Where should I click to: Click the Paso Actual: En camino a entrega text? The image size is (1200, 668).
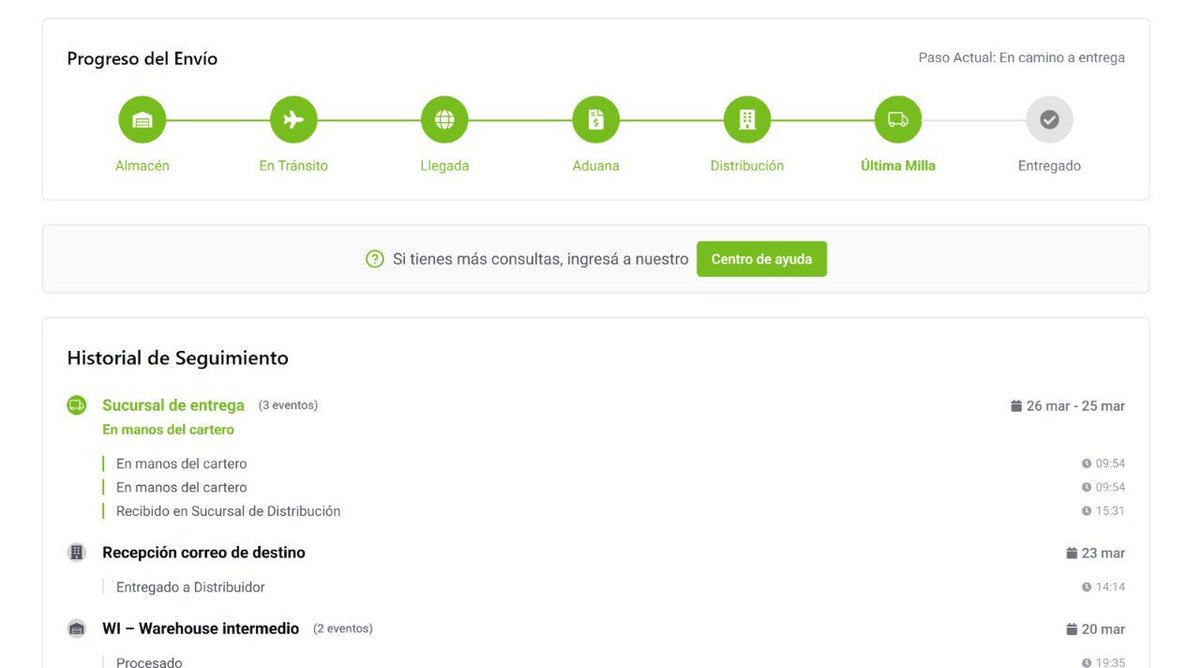(x=1022, y=58)
